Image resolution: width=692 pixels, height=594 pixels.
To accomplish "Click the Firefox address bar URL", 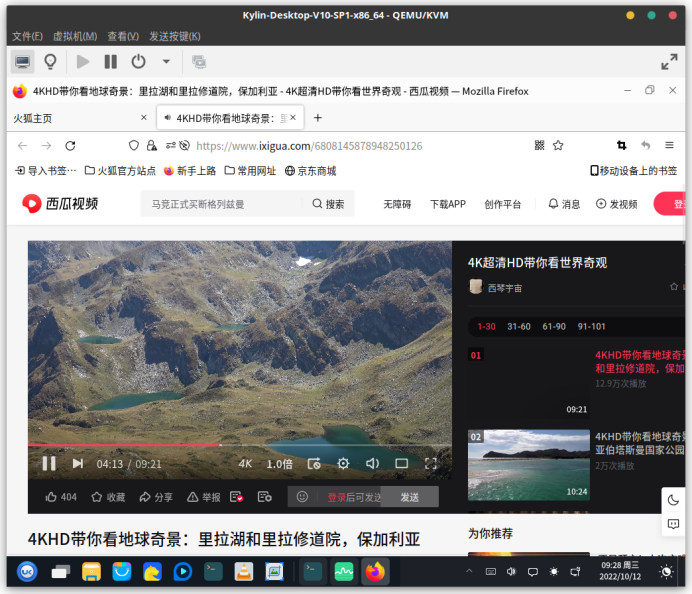I will coord(309,146).
